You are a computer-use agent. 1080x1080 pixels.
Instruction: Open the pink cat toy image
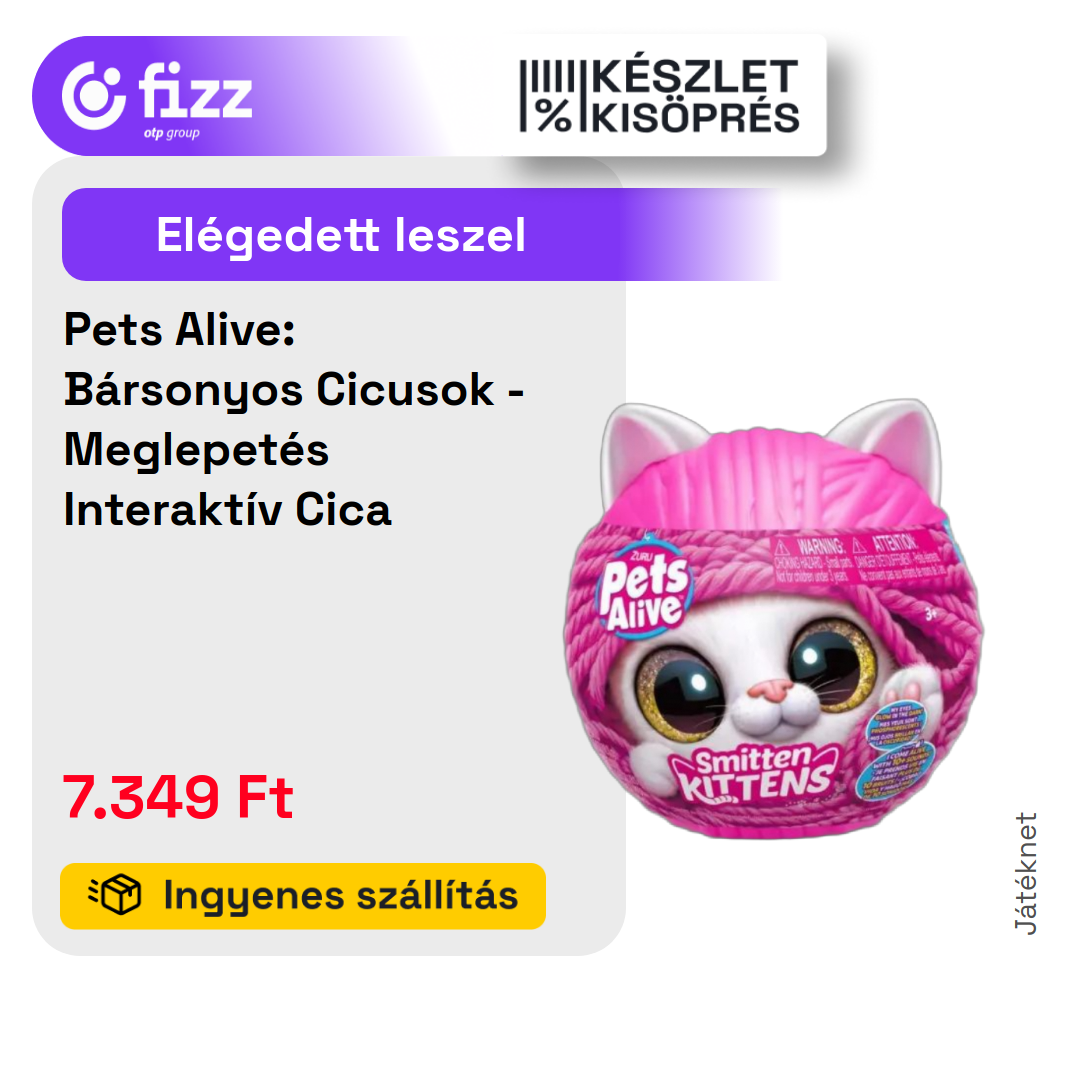pyautogui.click(x=773, y=617)
